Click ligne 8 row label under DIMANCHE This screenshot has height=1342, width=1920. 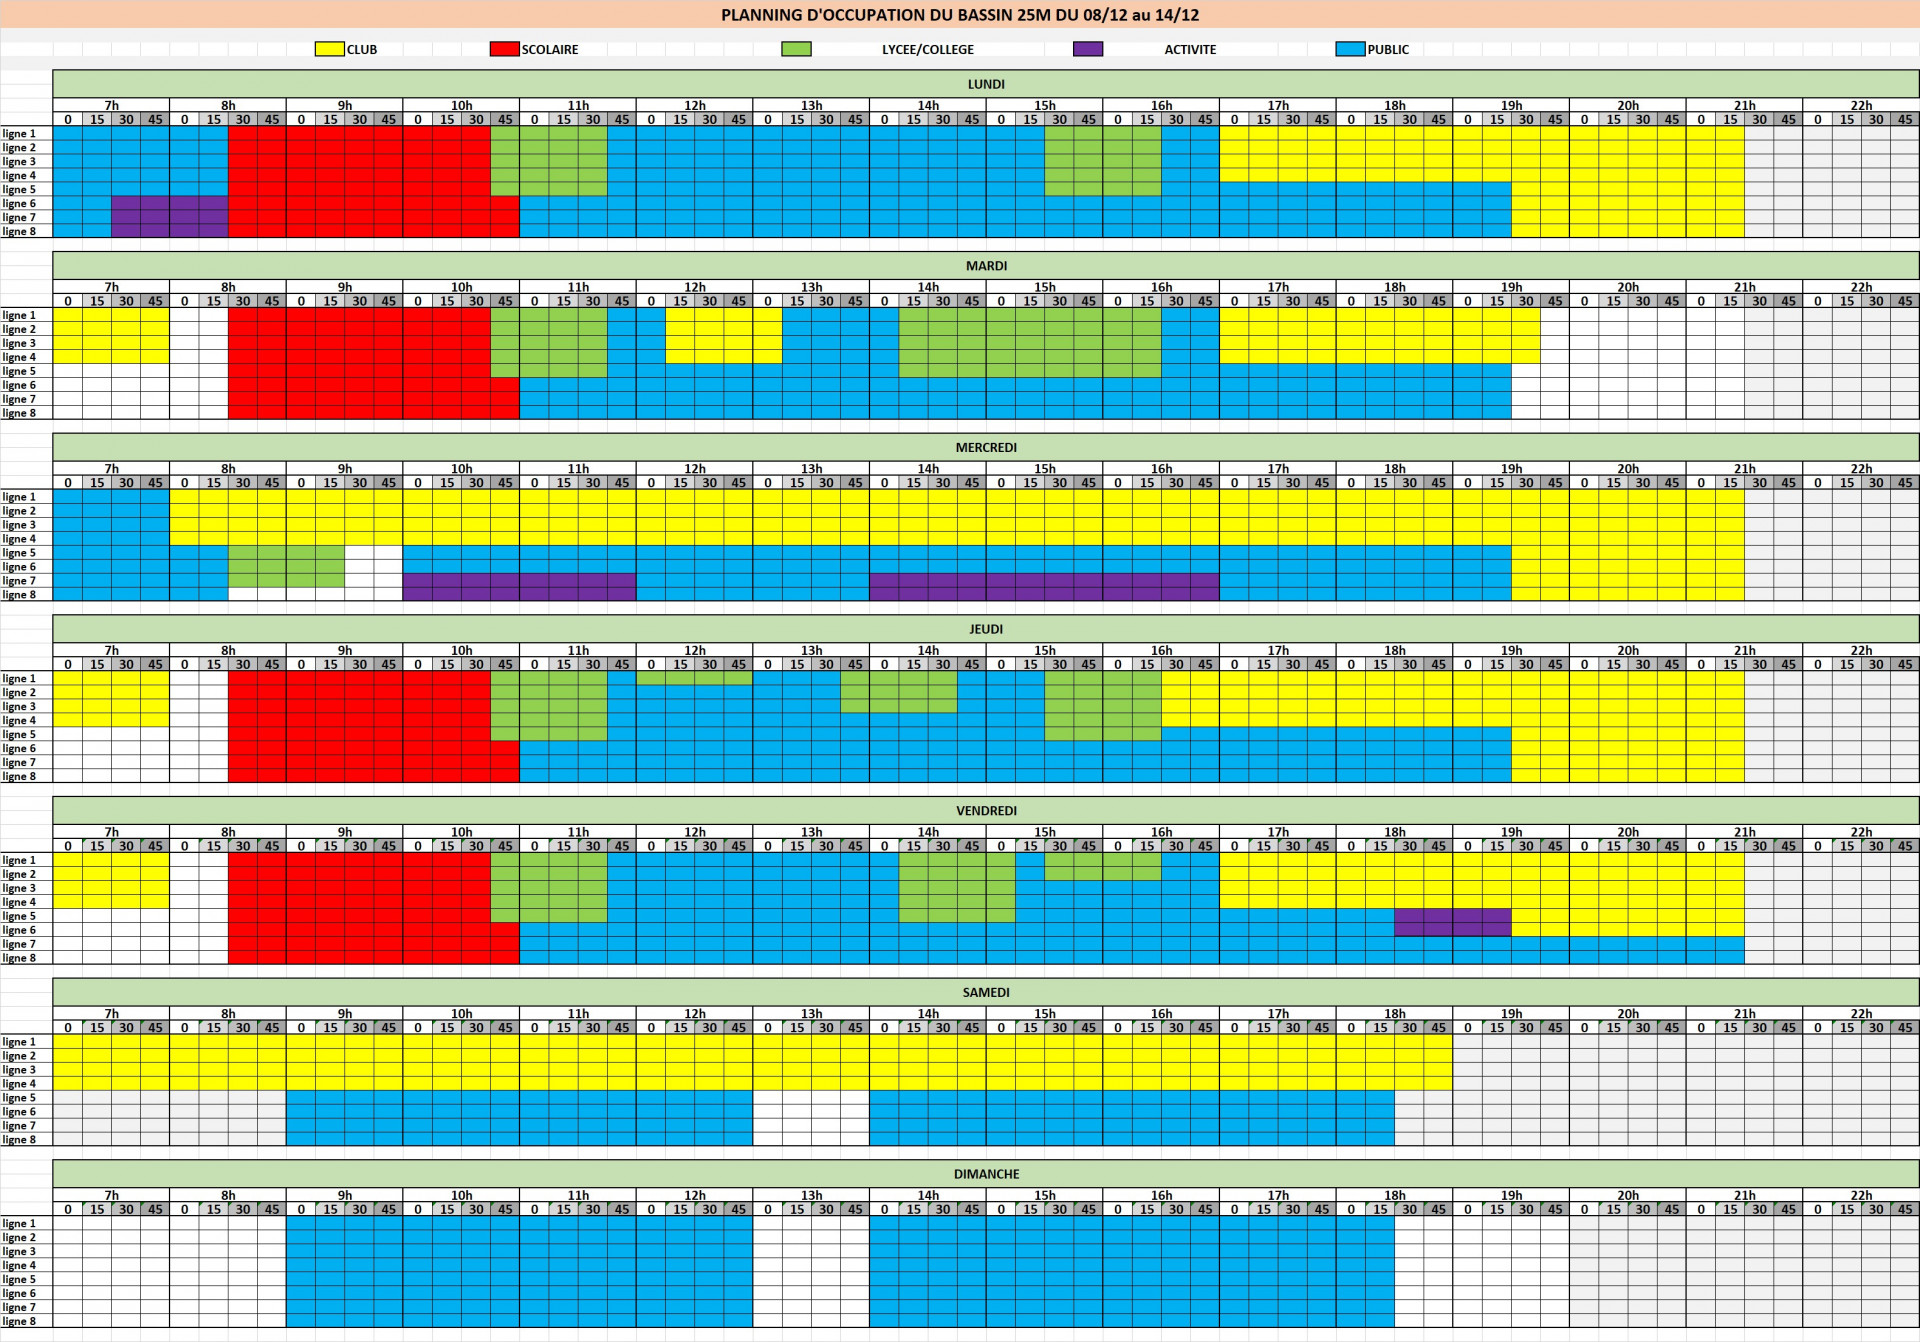click(x=20, y=1321)
